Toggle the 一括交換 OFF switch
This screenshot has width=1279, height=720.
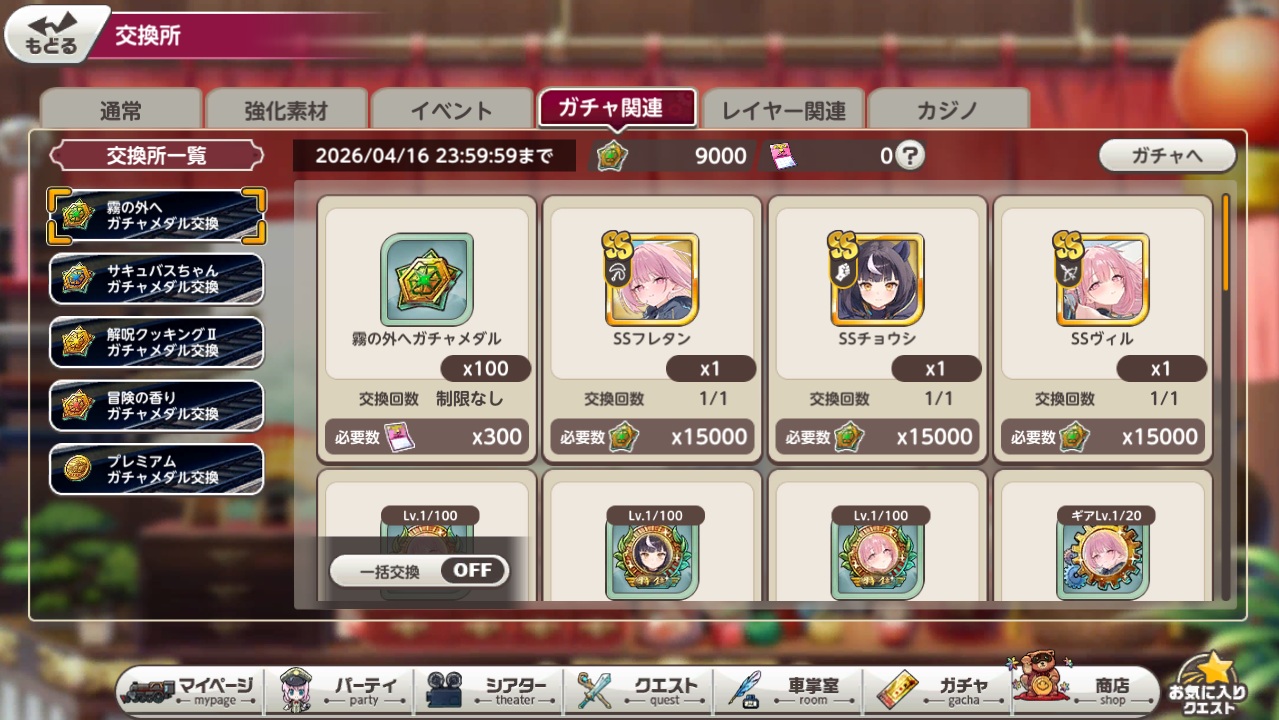point(420,571)
